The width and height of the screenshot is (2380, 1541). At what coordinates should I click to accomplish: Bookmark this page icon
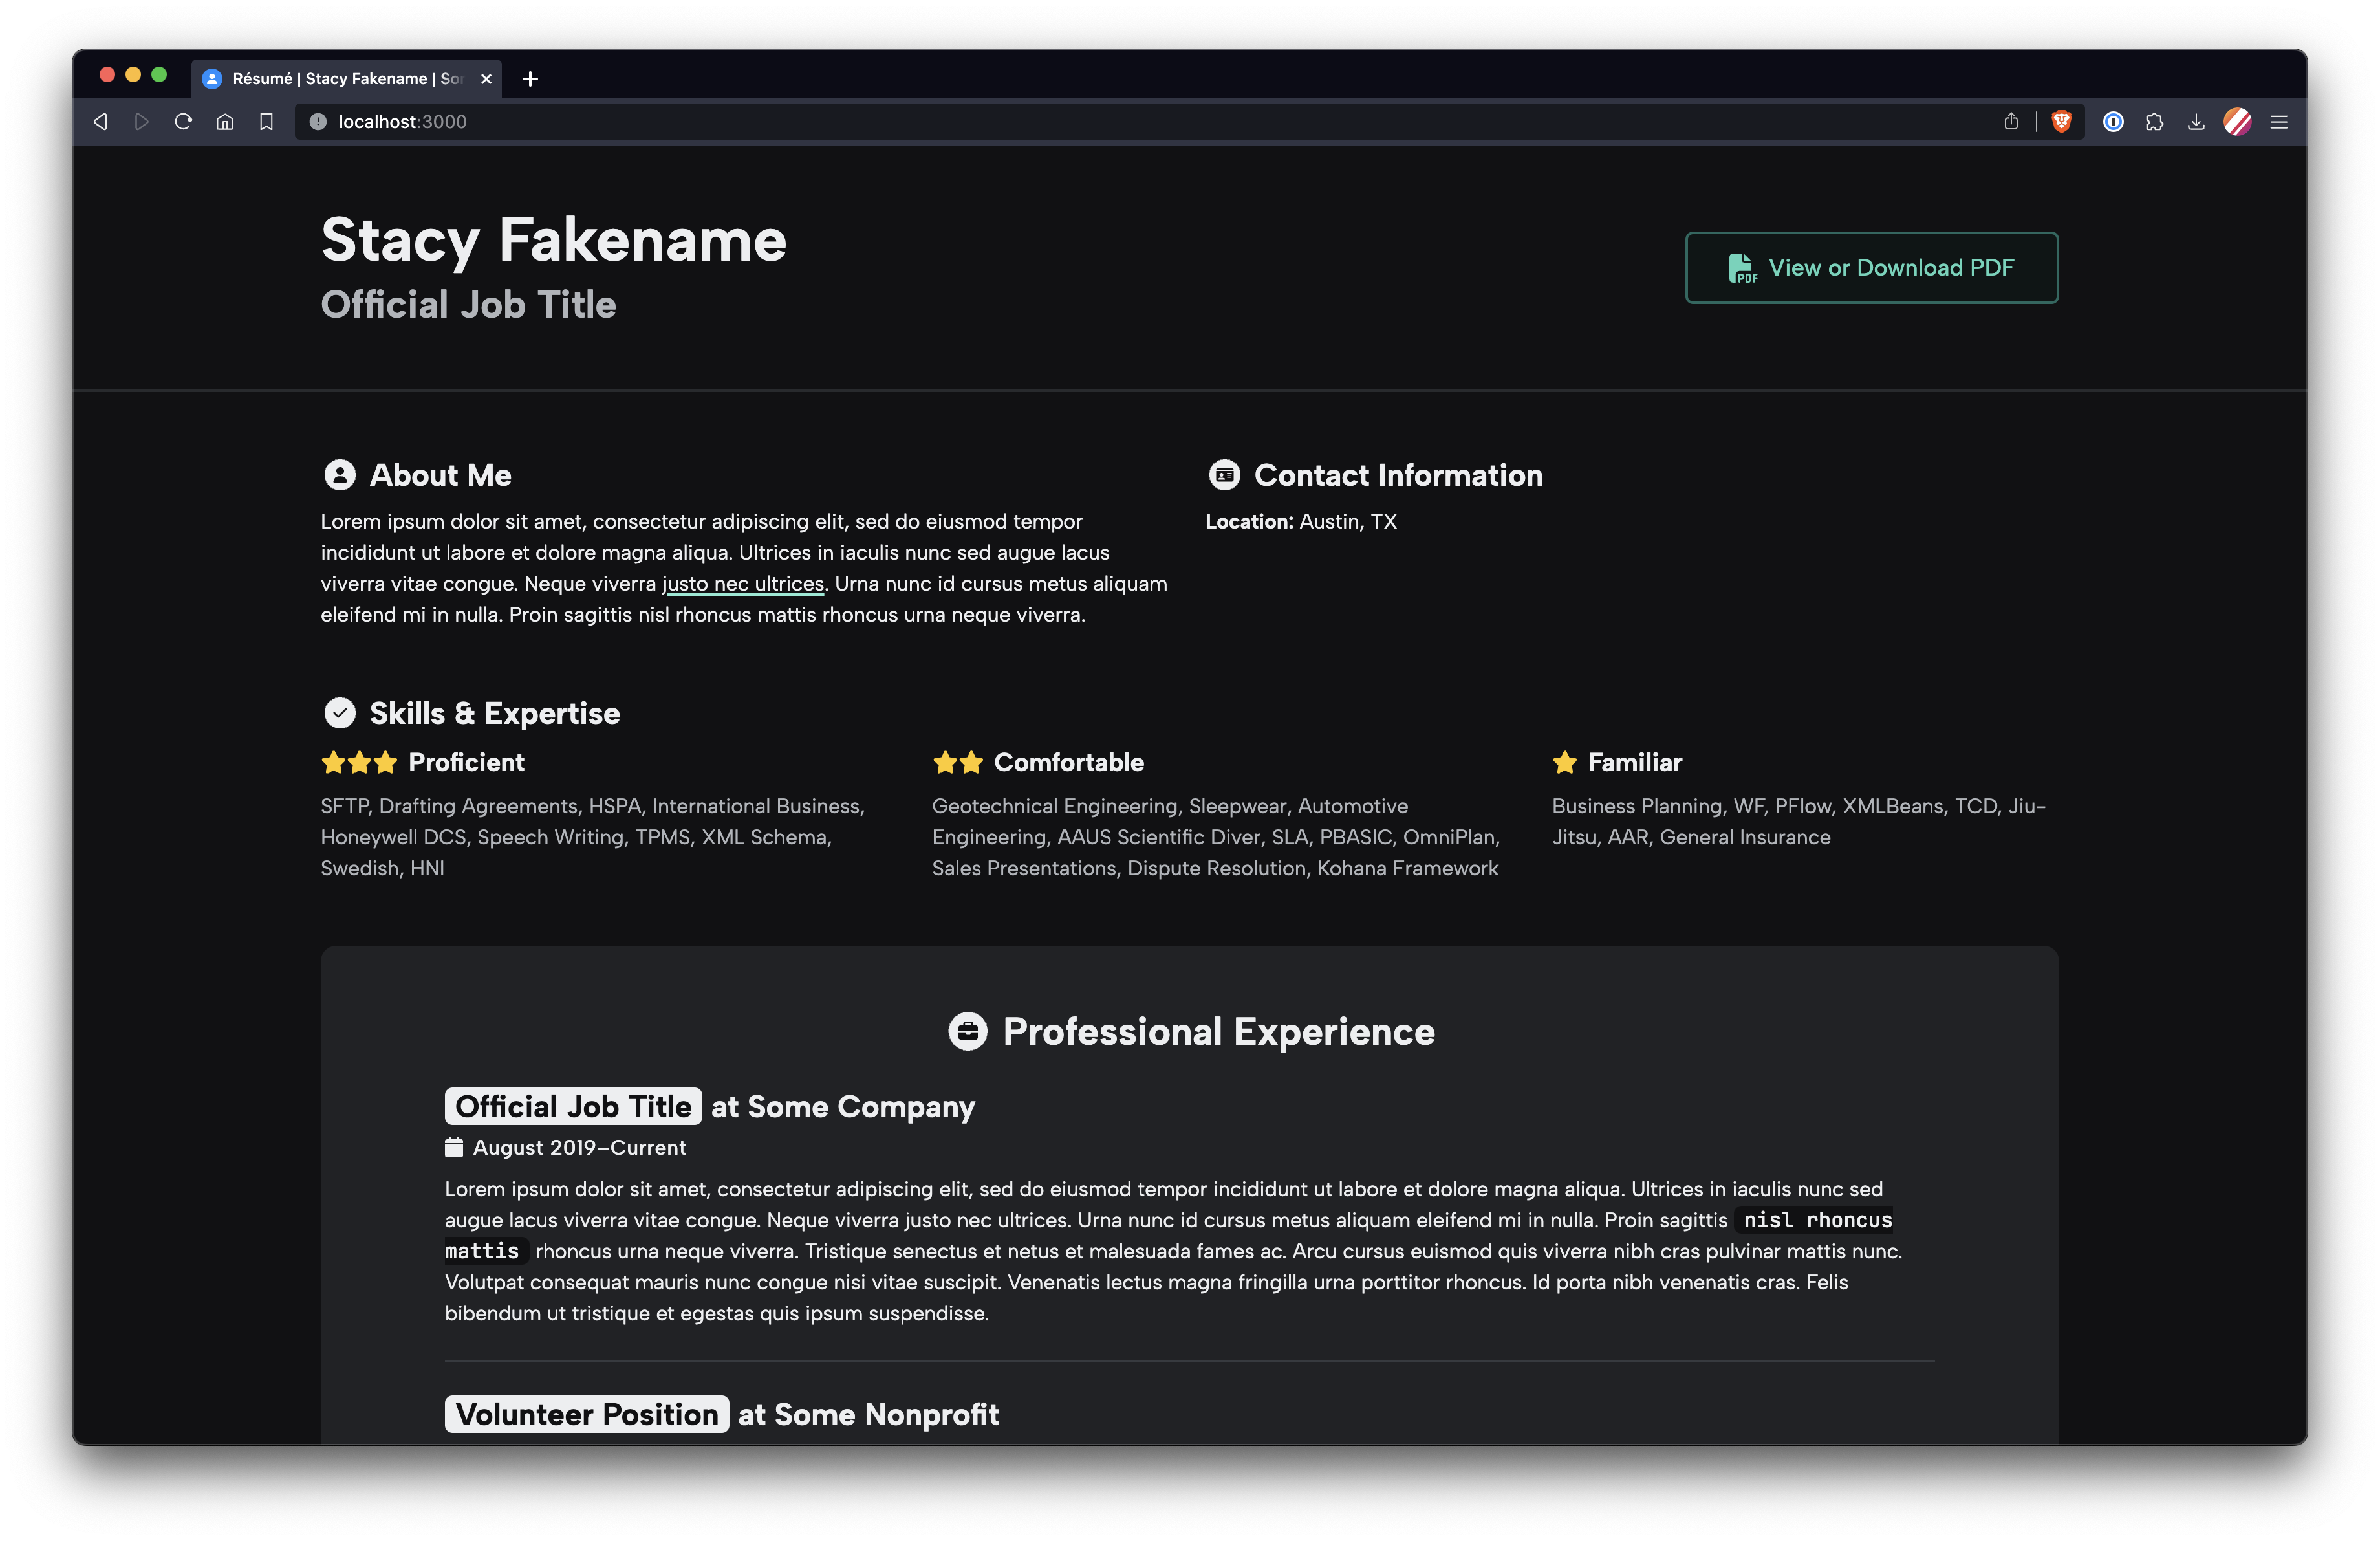tap(266, 122)
